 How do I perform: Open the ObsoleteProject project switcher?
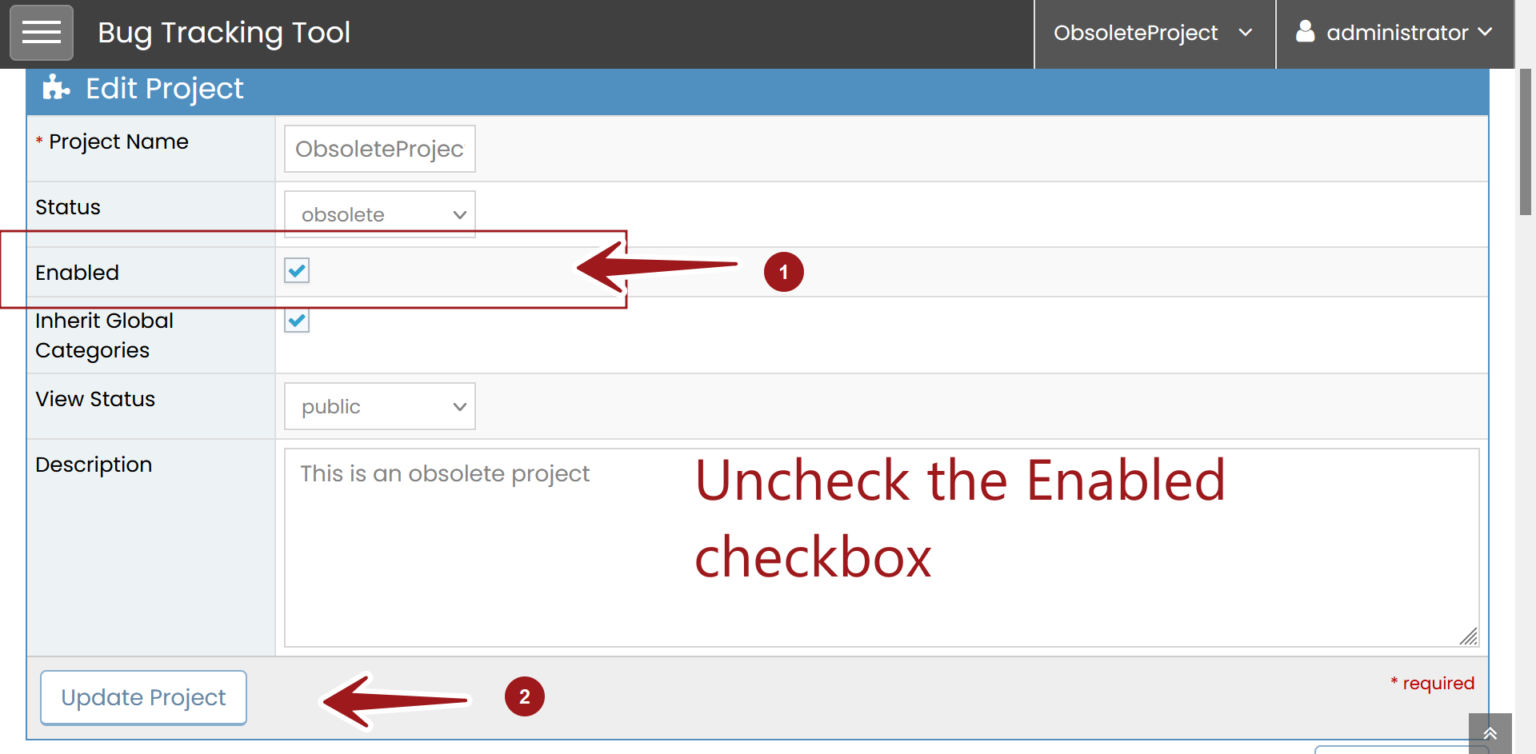[1154, 32]
